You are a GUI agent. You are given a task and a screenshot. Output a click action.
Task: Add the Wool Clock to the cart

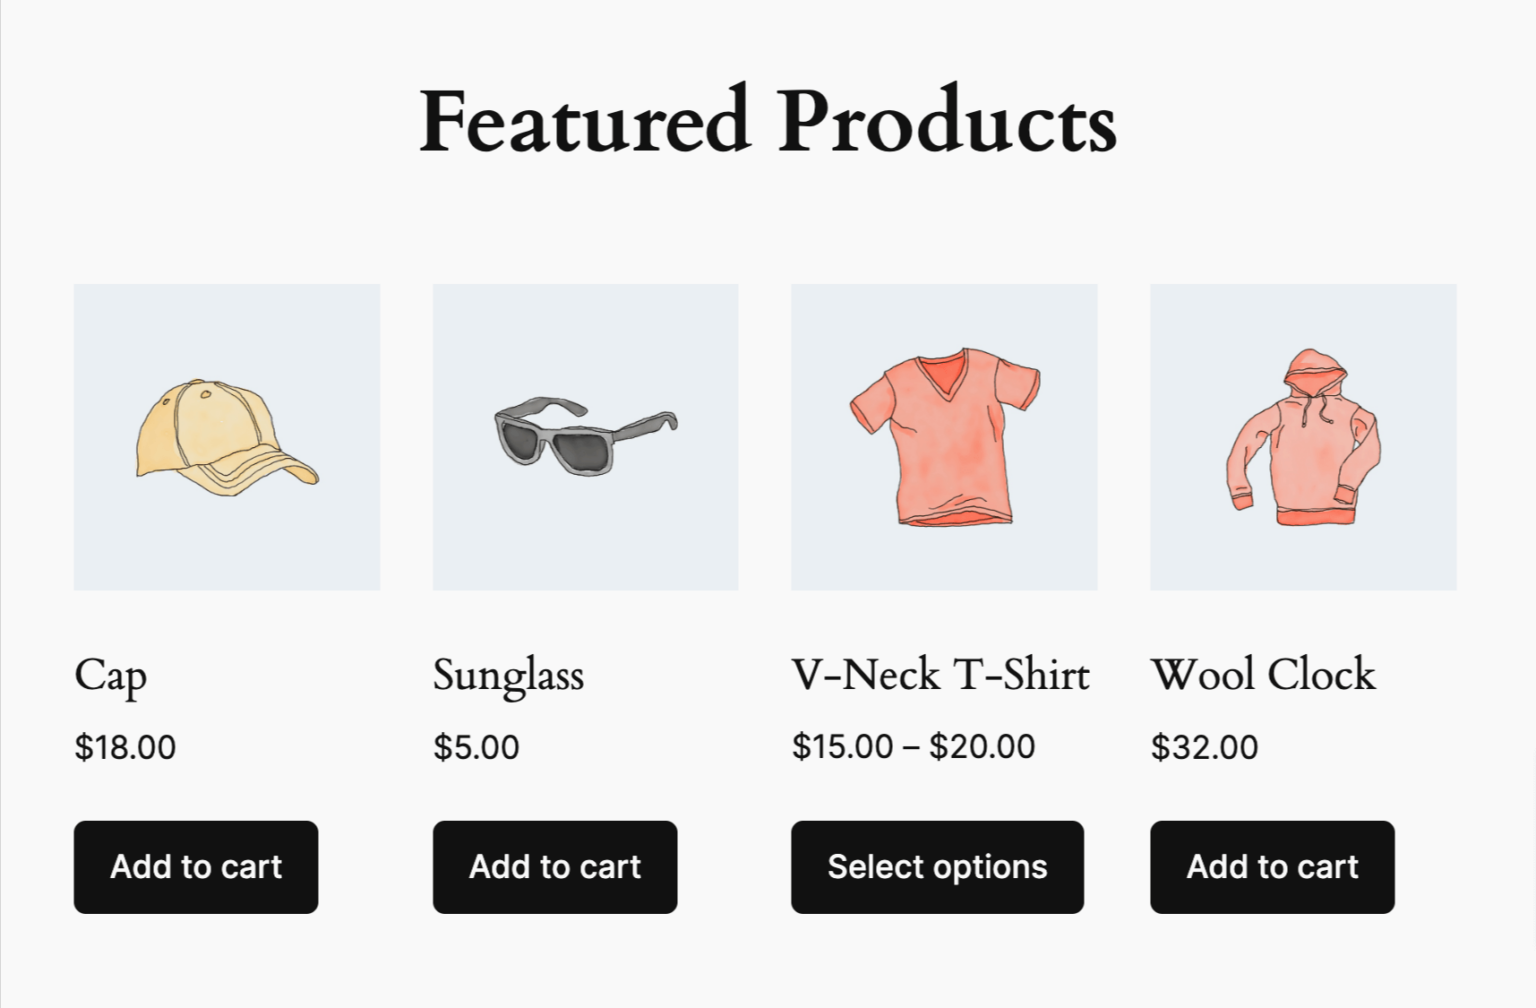point(1272,867)
